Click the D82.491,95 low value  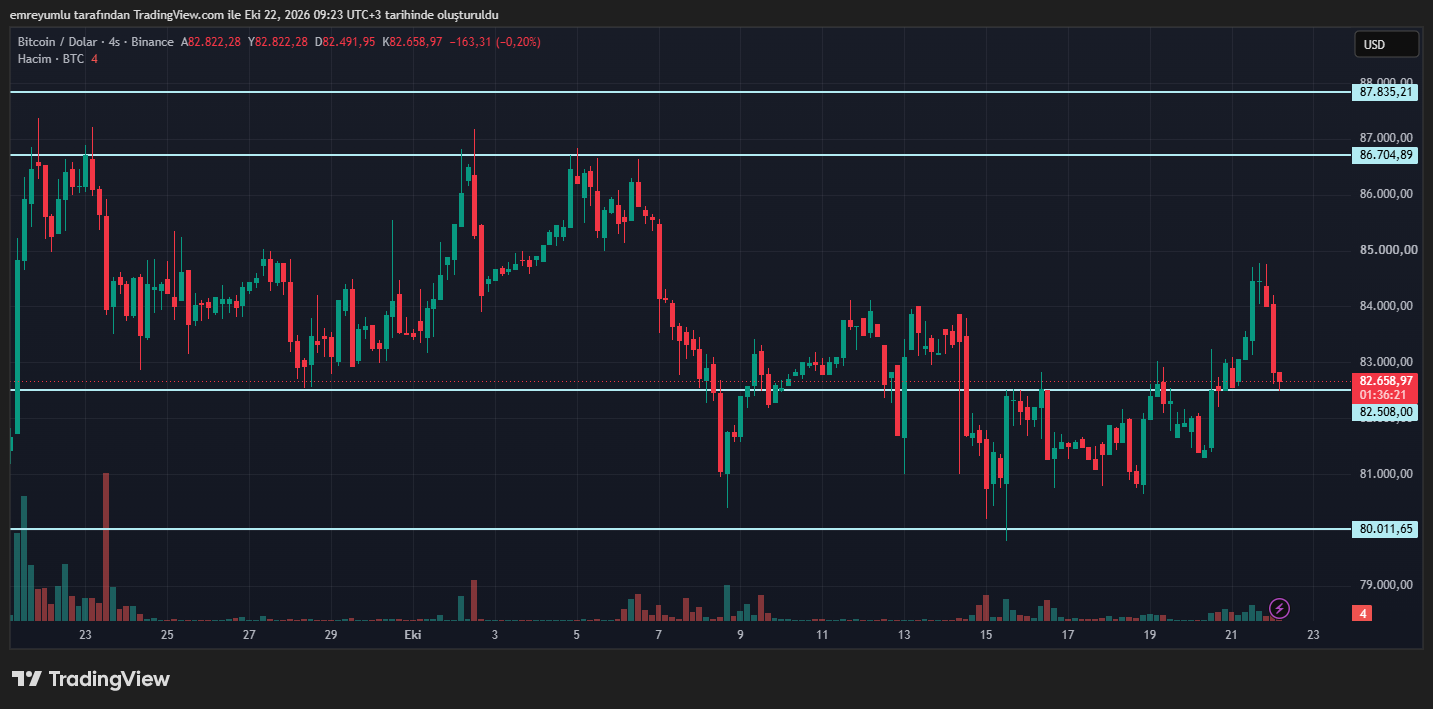[345, 42]
